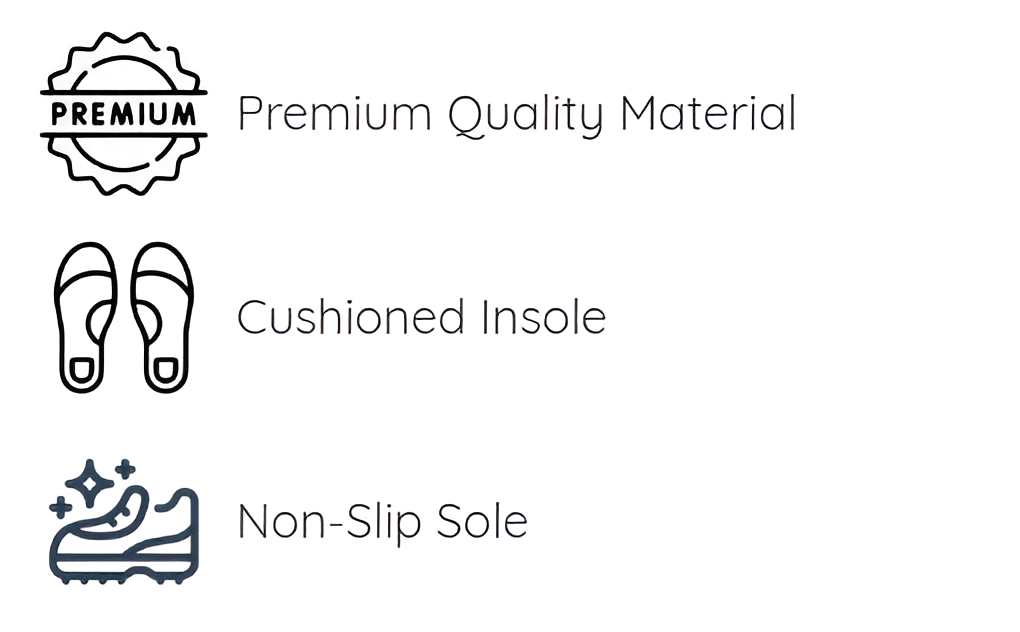Click the word Cushioned
This screenshot has width=1020, height=632.
coord(351,318)
